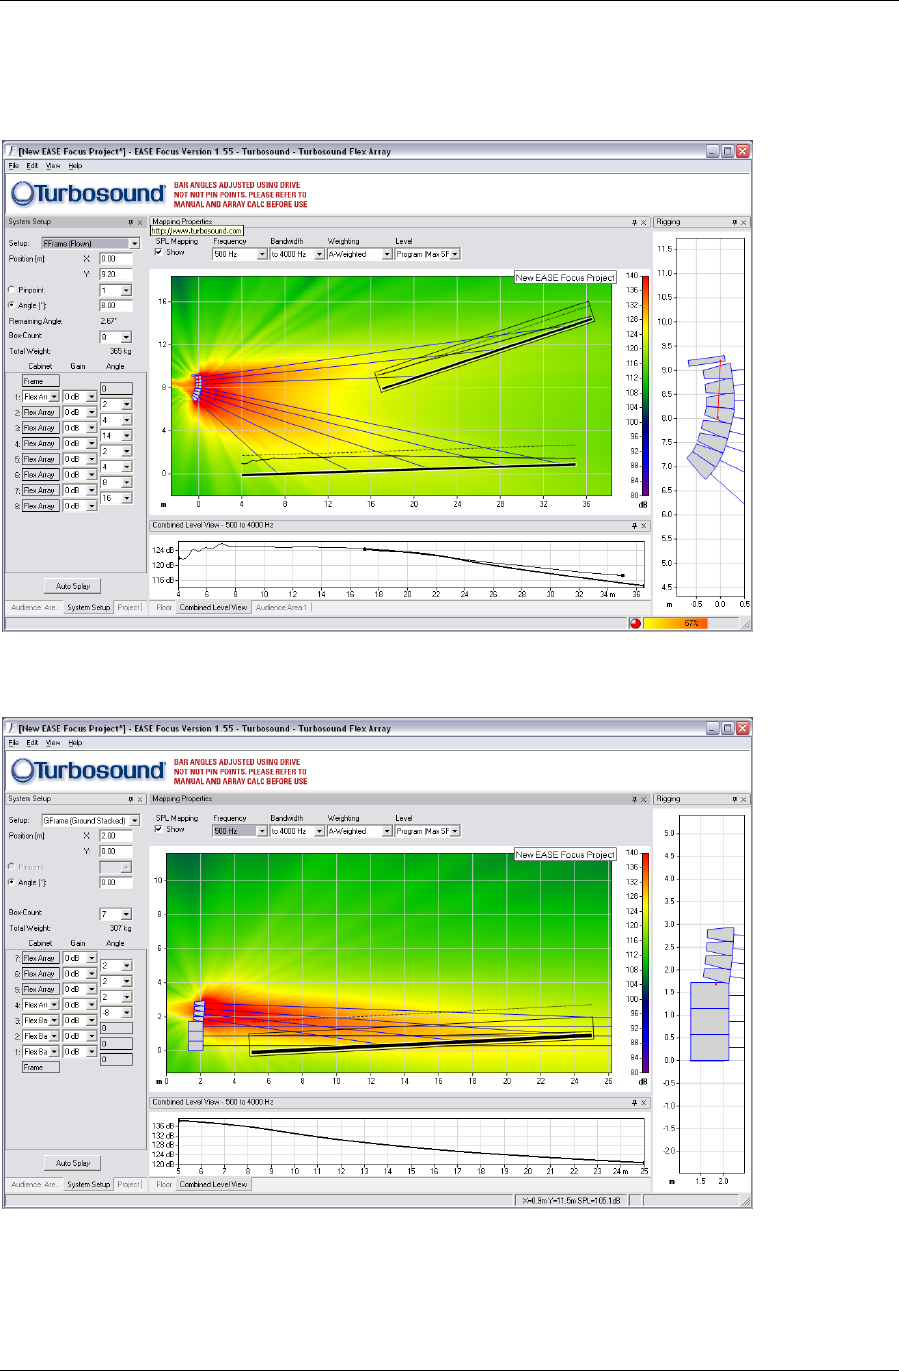Image resolution: width=899 pixels, height=1371 pixels.
Task: Close System Setup panel in GFrame (Ground Stacked) window
Action: tap(141, 799)
